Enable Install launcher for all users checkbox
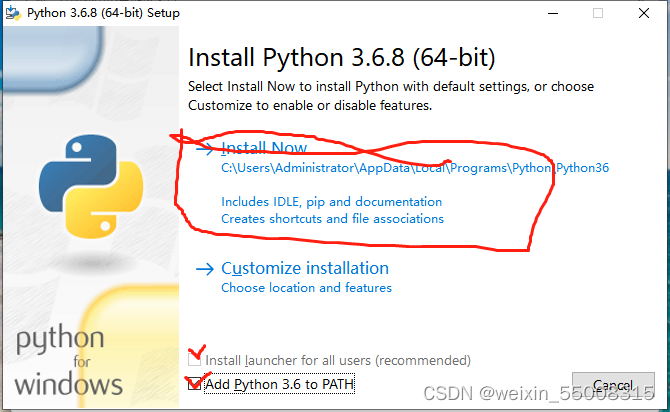Viewport: 670px width, 412px height. (x=194, y=360)
